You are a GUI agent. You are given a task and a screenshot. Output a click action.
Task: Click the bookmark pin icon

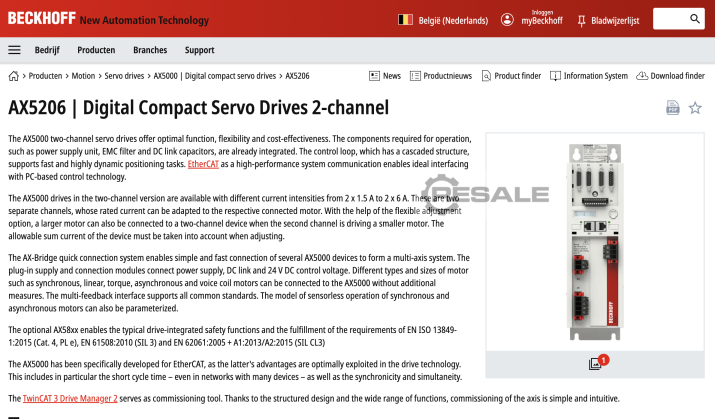[x=581, y=21]
